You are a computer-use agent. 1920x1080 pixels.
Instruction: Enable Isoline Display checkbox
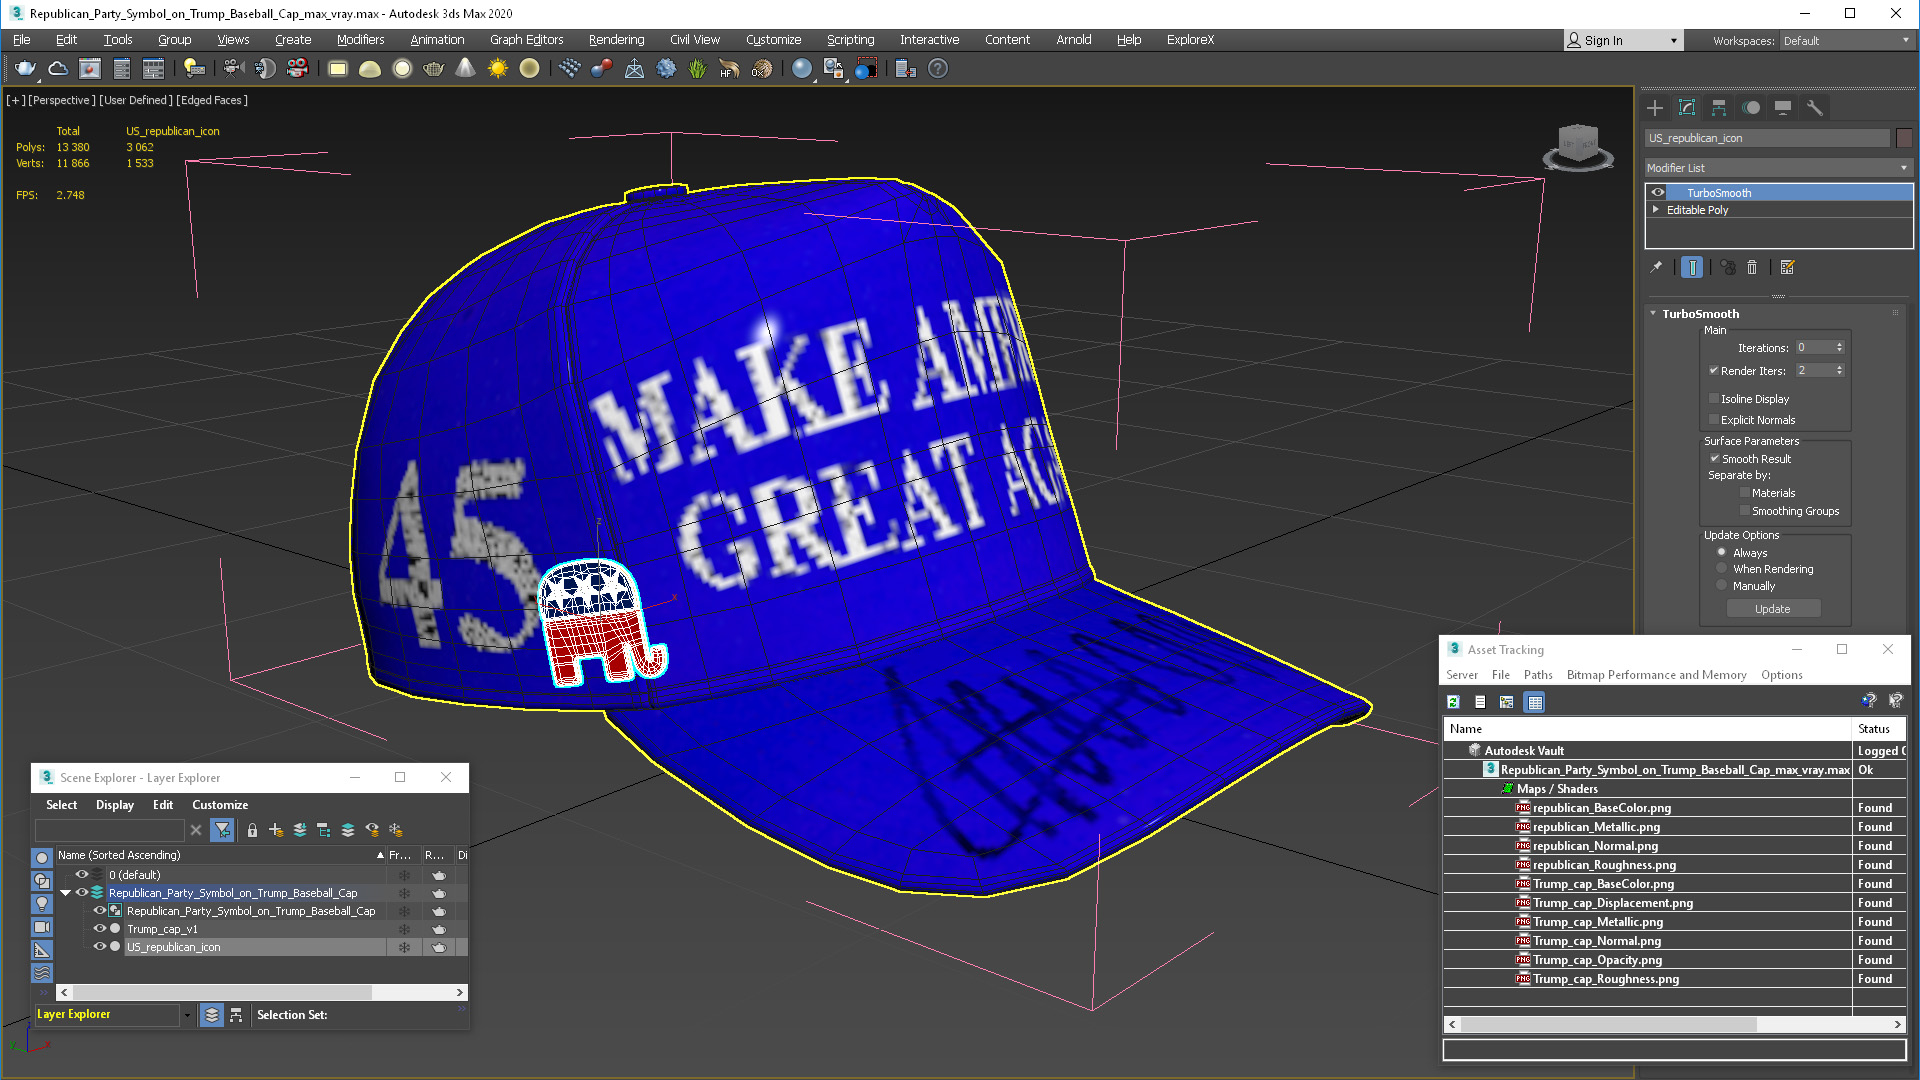1713,399
